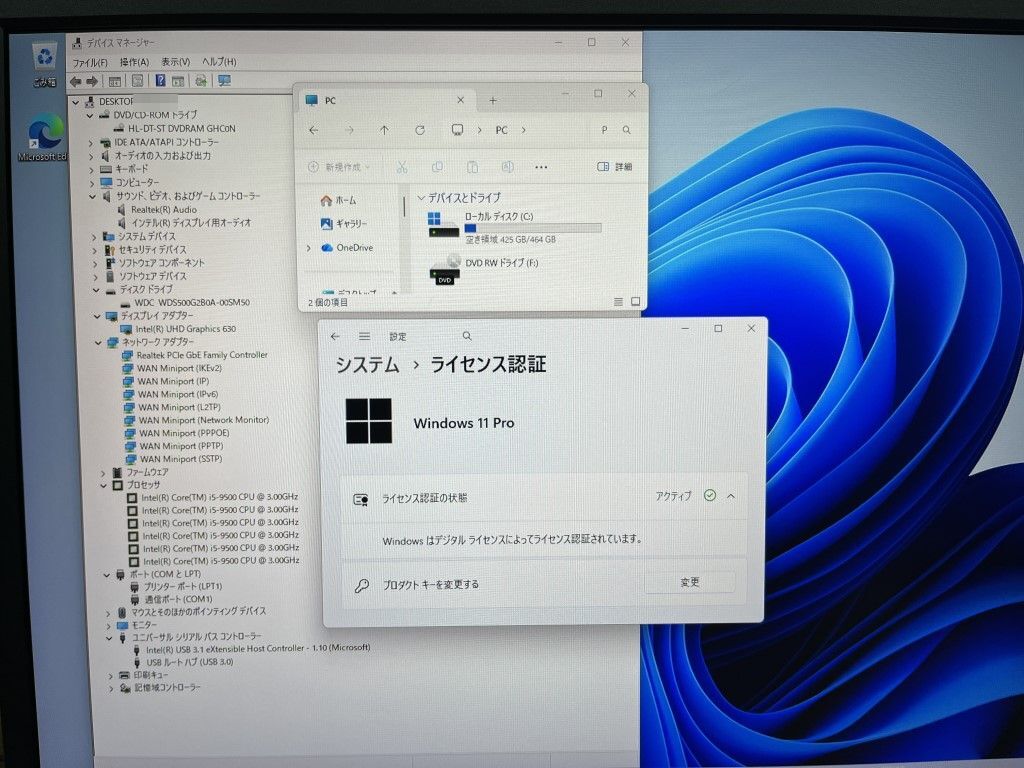Refresh the PC Explorer window
Image resolution: width=1024 pixels, height=768 pixels.
[420, 131]
